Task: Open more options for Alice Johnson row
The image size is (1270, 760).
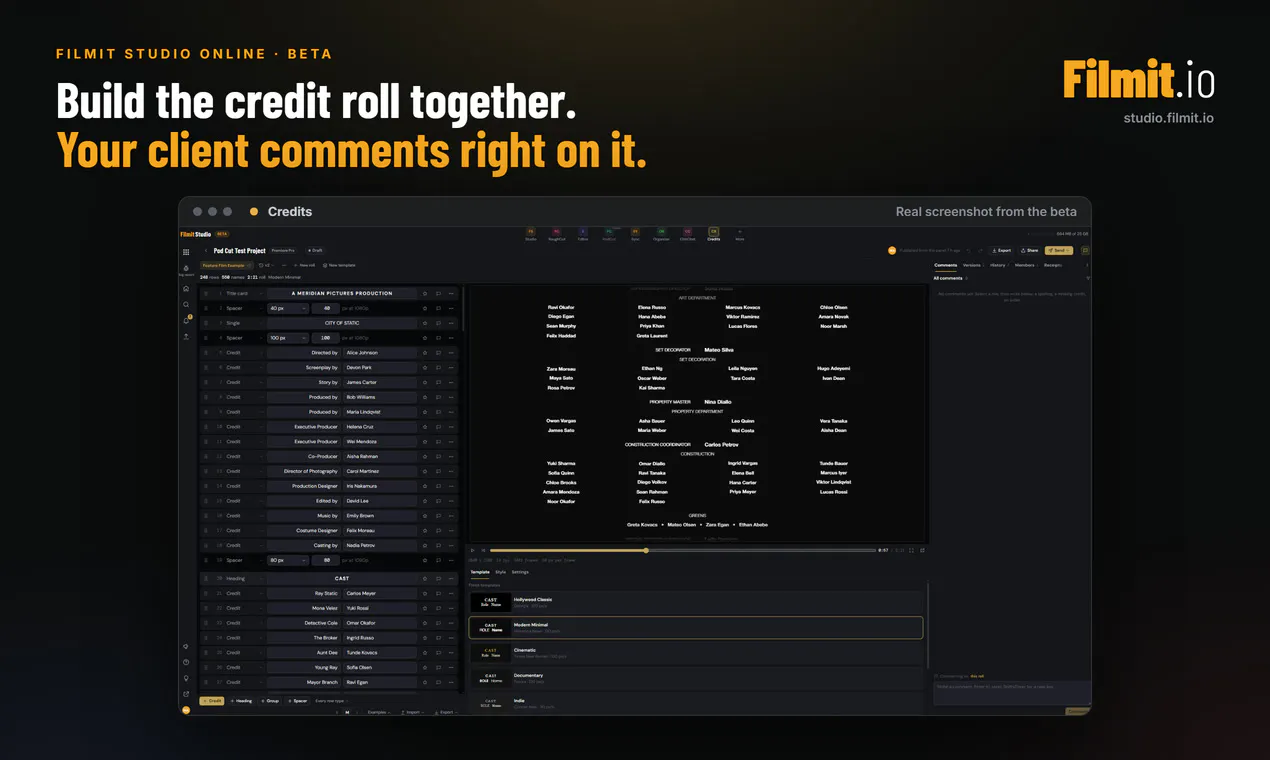Action: pos(451,353)
